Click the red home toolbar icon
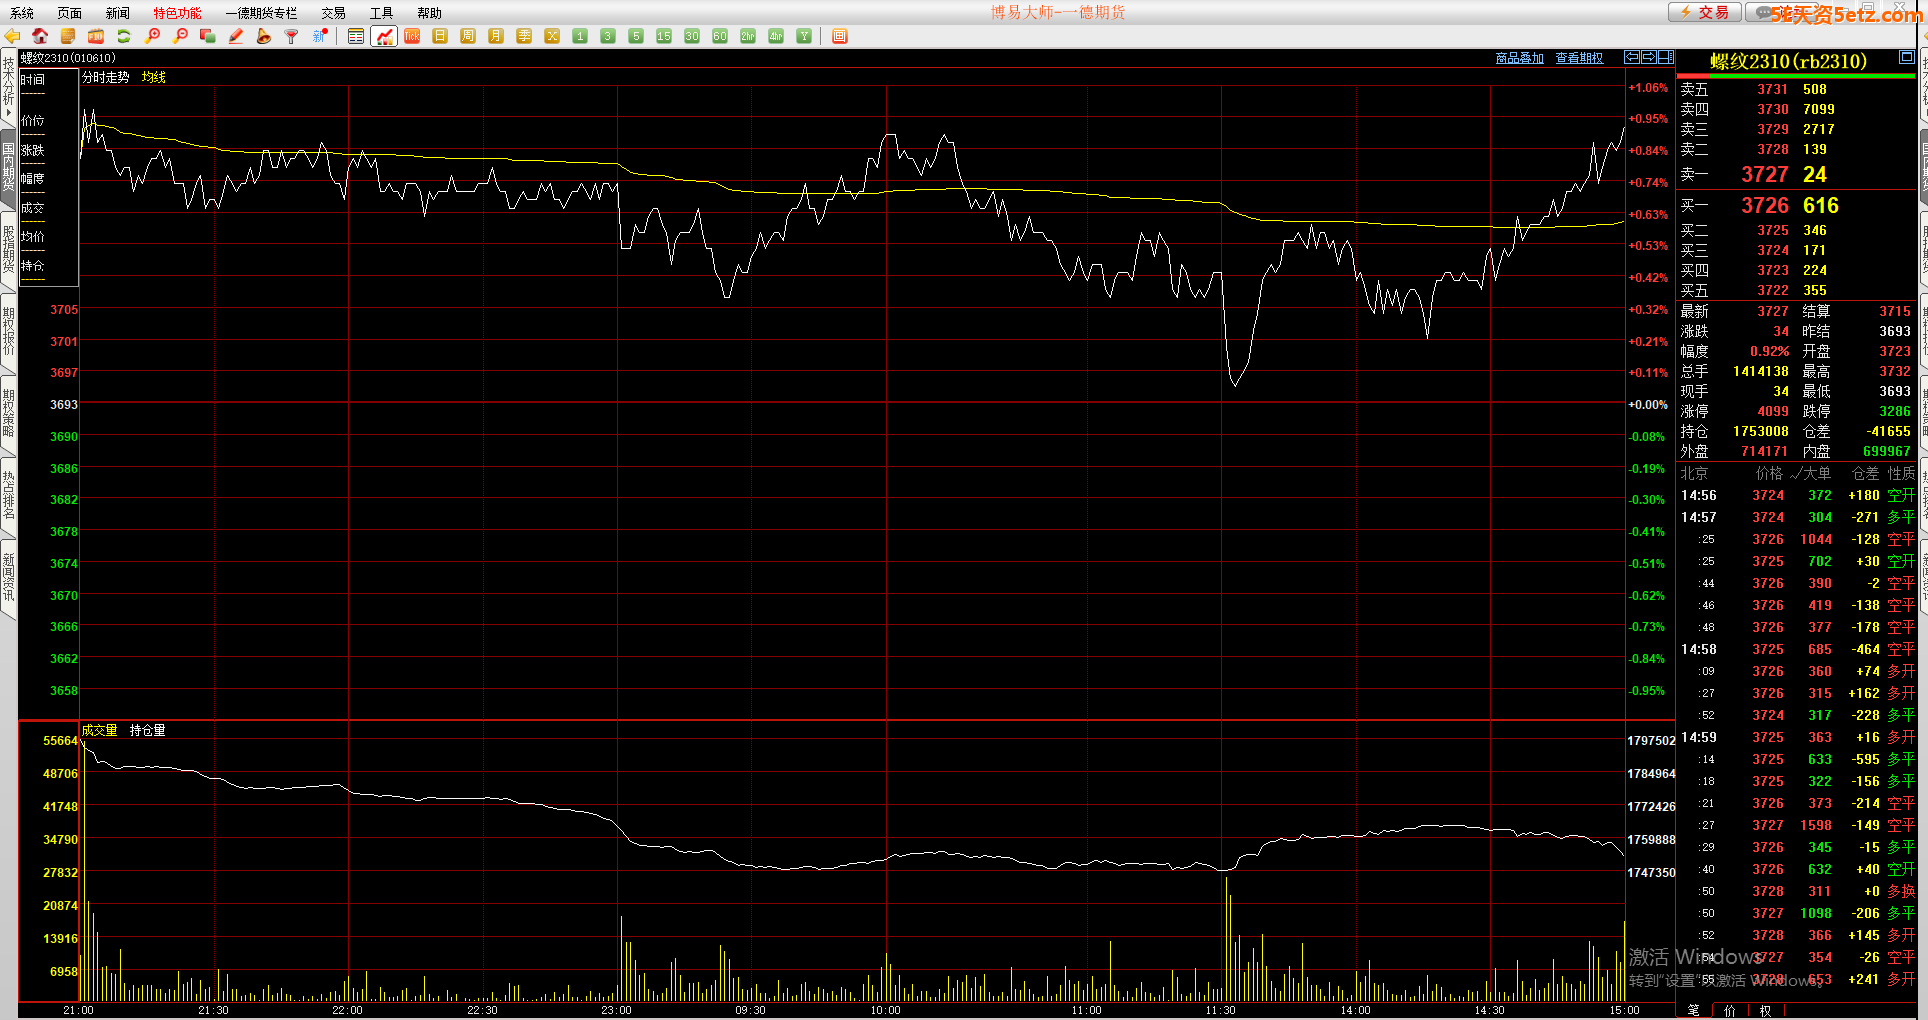The height and width of the screenshot is (1020, 1928). point(40,36)
